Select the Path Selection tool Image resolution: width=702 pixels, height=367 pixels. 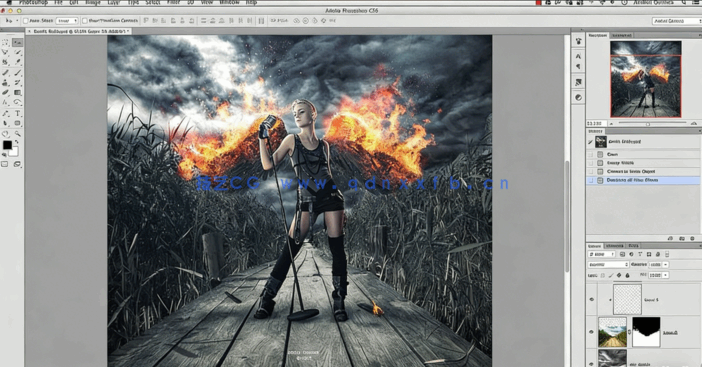[6, 123]
